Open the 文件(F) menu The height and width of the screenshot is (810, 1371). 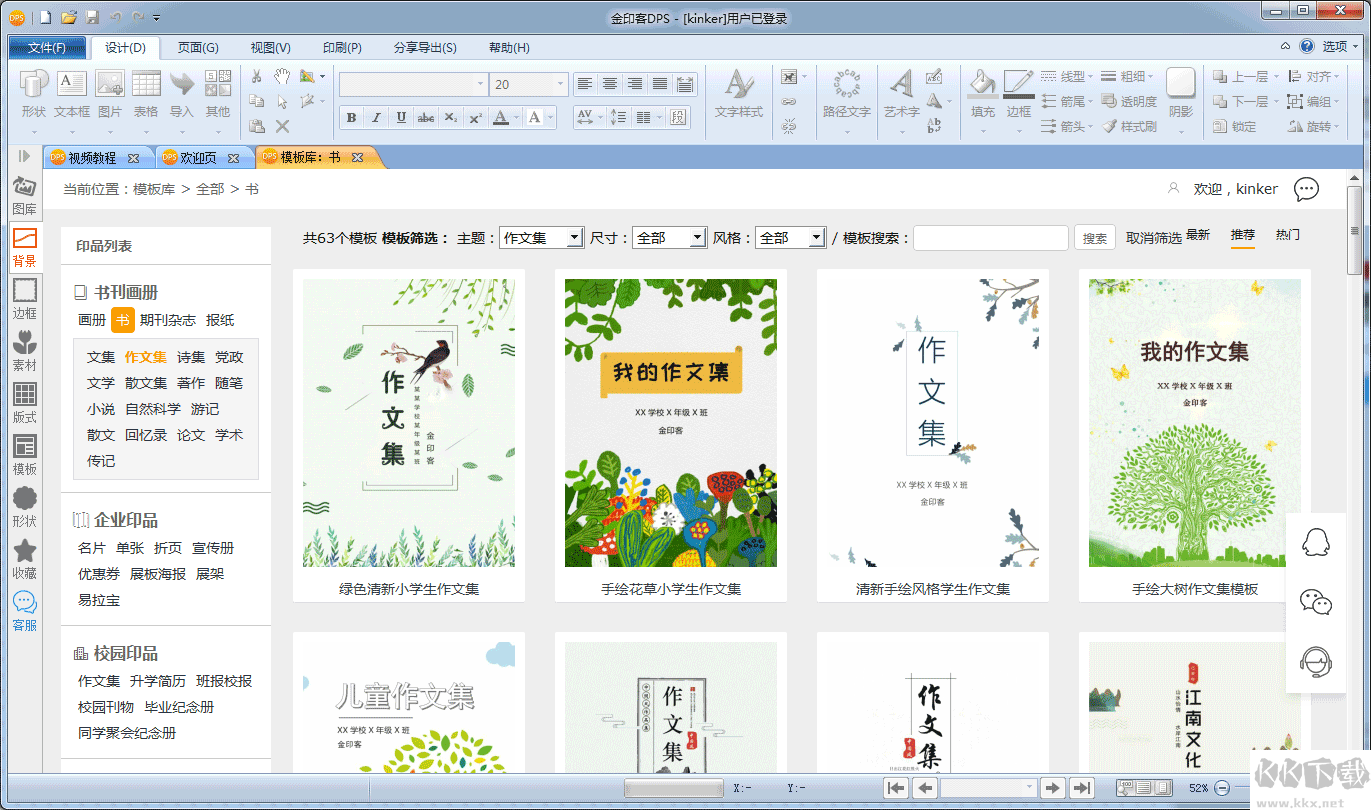[47, 47]
